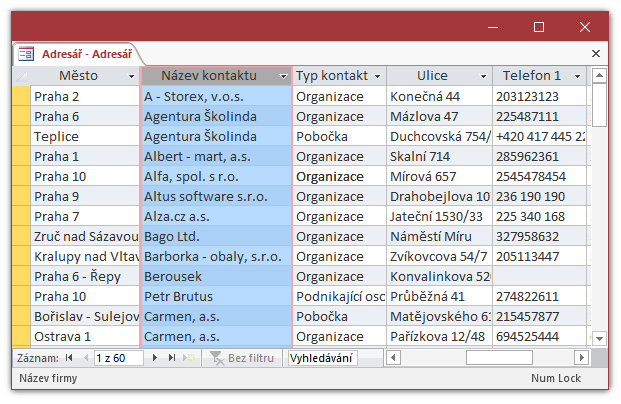Click the Alza.cz a.s. cell
621x404 pixels.
coord(216,216)
